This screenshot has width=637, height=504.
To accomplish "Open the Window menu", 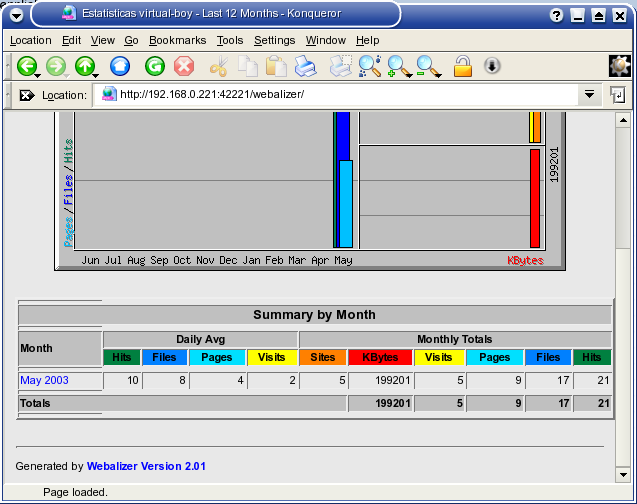I will 326,40.
